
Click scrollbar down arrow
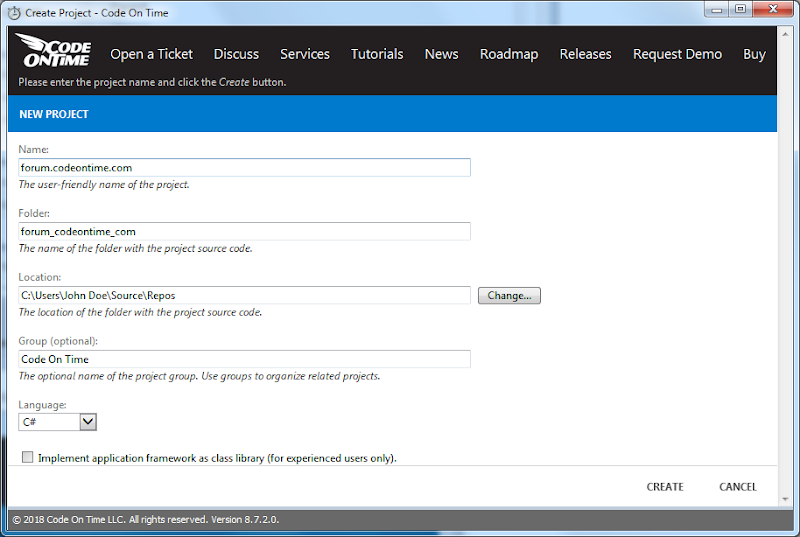click(785, 499)
